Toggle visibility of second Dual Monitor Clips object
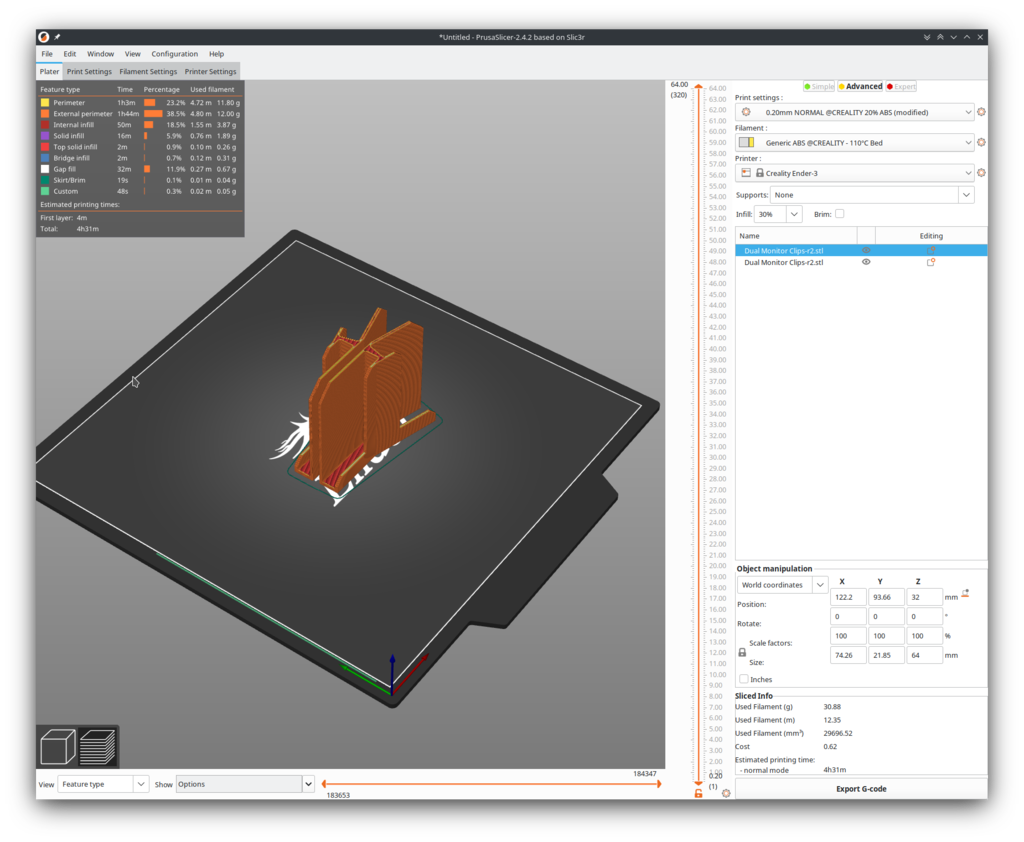The image size is (1024, 842). (866, 262)
